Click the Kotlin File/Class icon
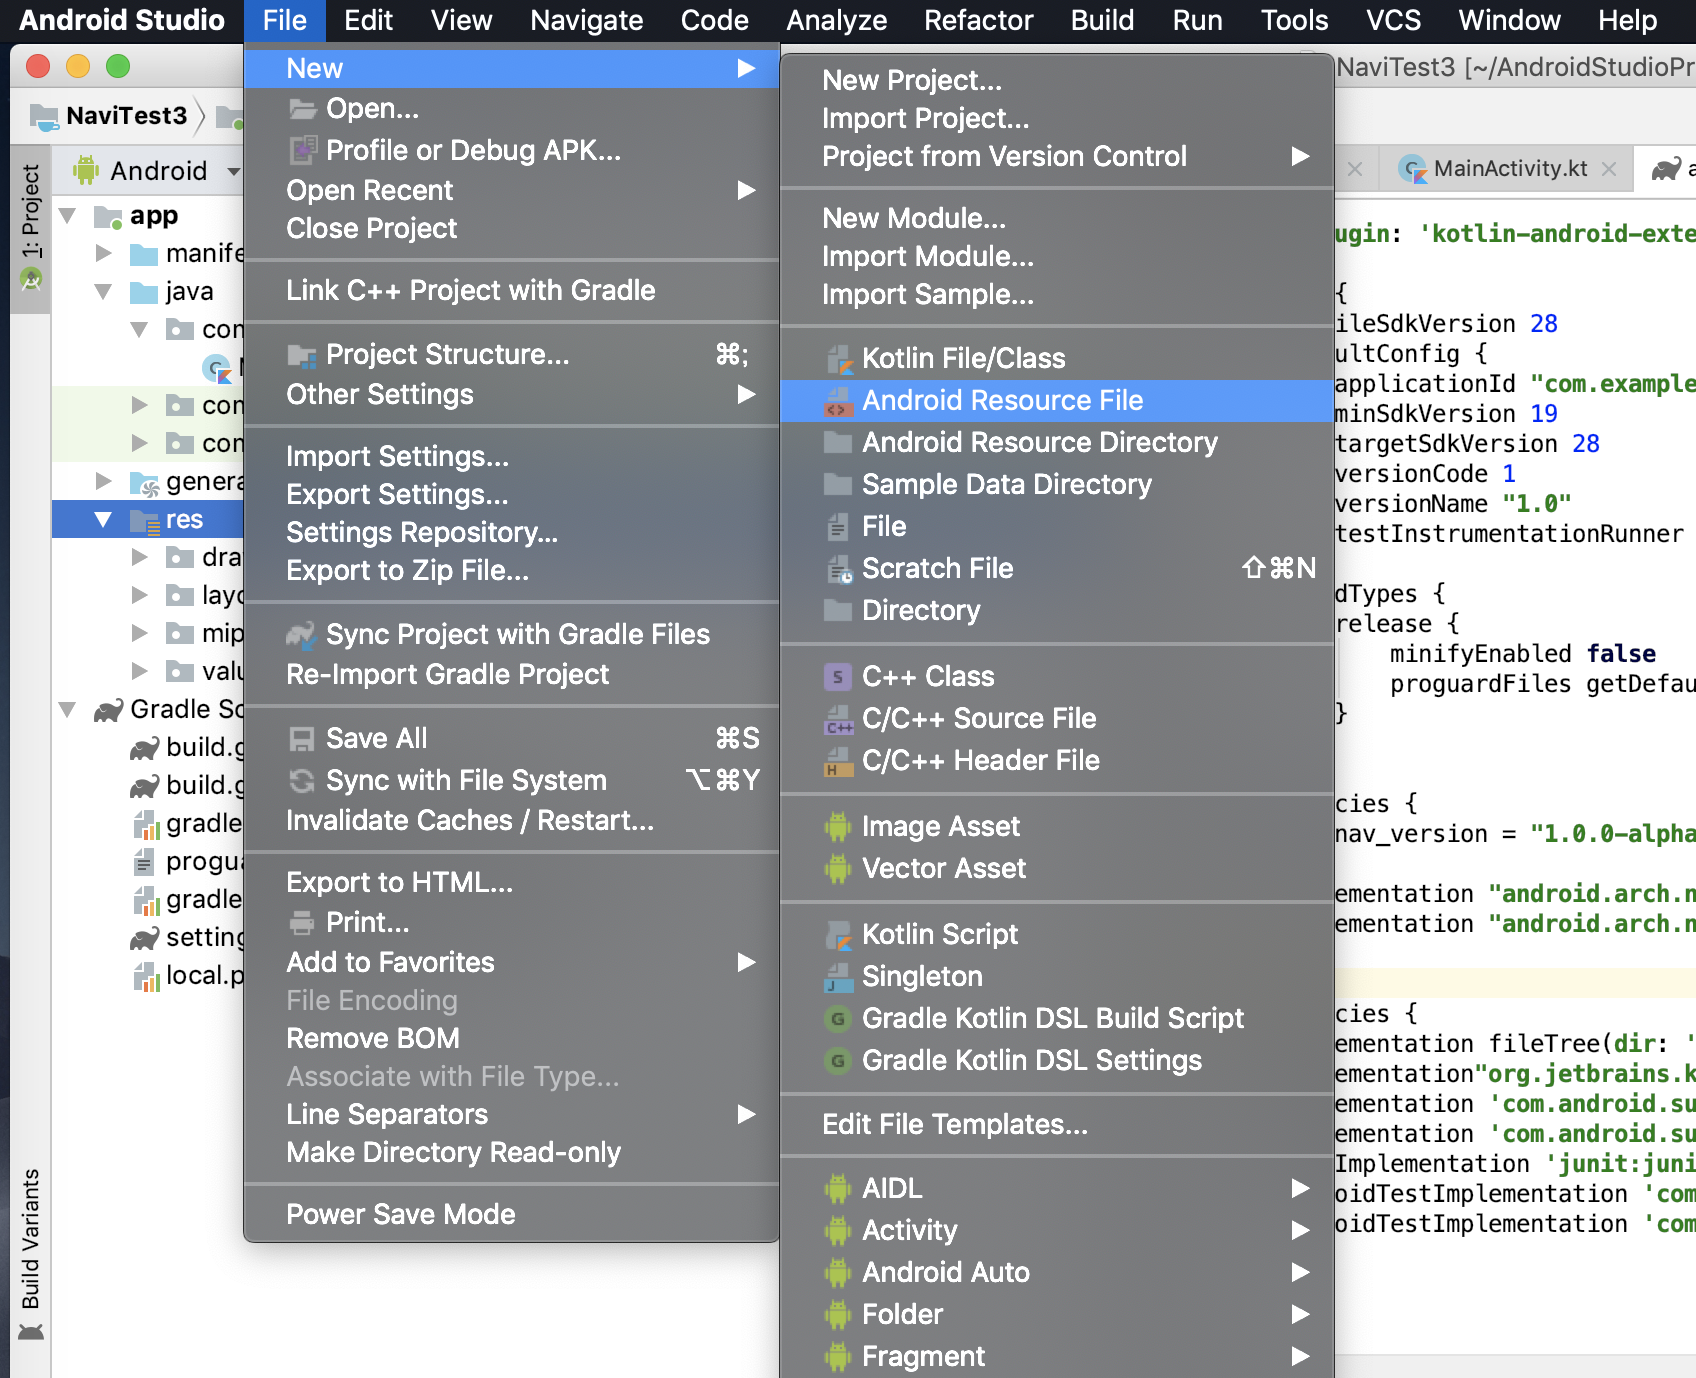1696x1378 pixels. point(838,359)
